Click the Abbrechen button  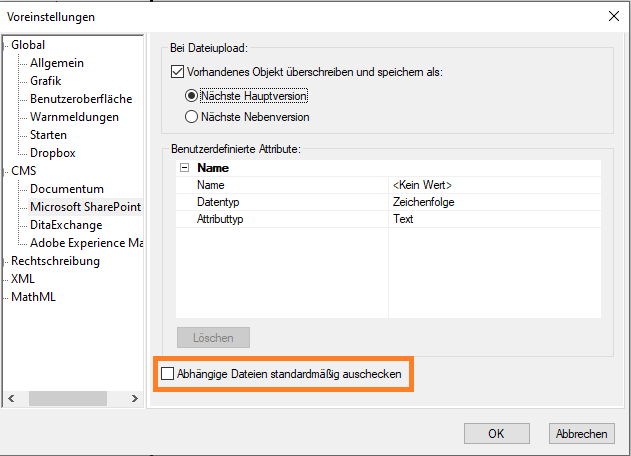[x=580, y=433]
